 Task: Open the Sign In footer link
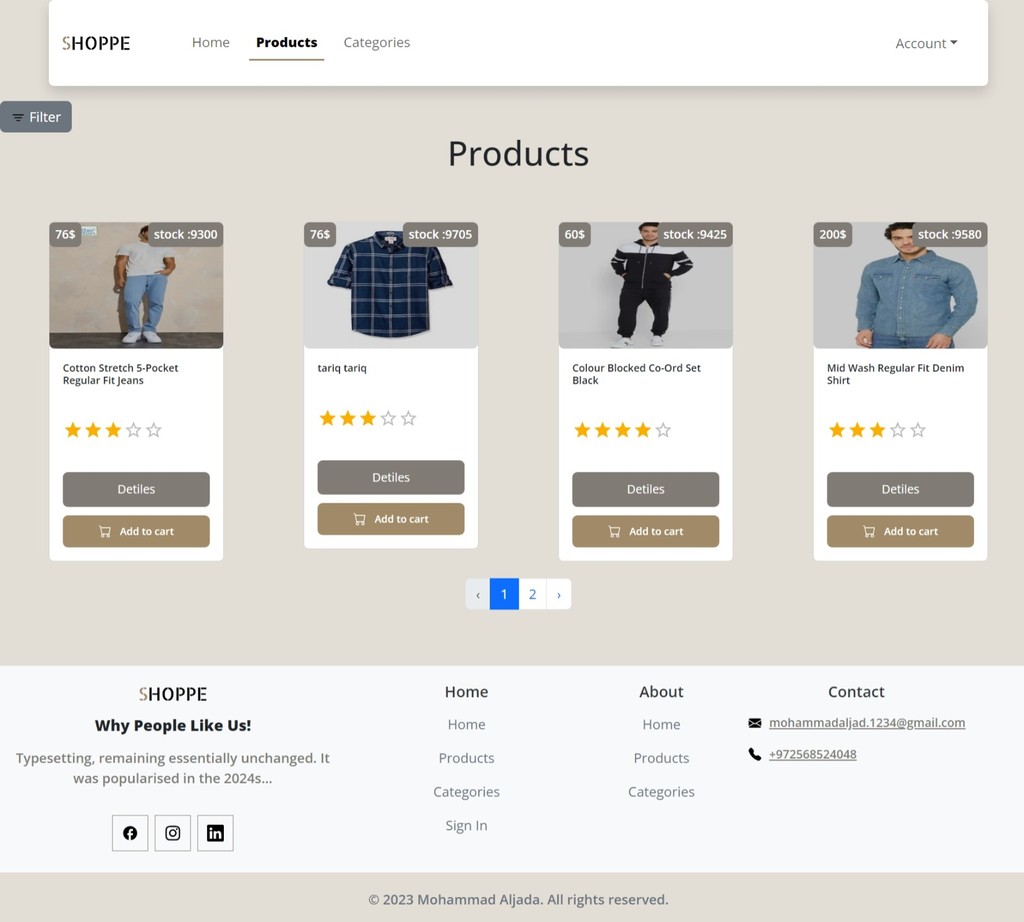[x=466, y=825]
